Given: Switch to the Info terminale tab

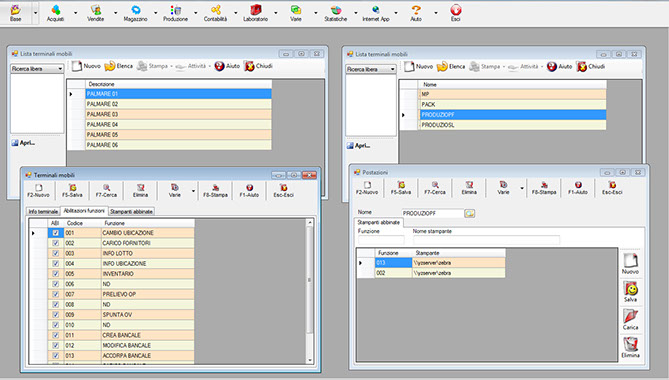Looking at the screenshot, I should point(43,212).
